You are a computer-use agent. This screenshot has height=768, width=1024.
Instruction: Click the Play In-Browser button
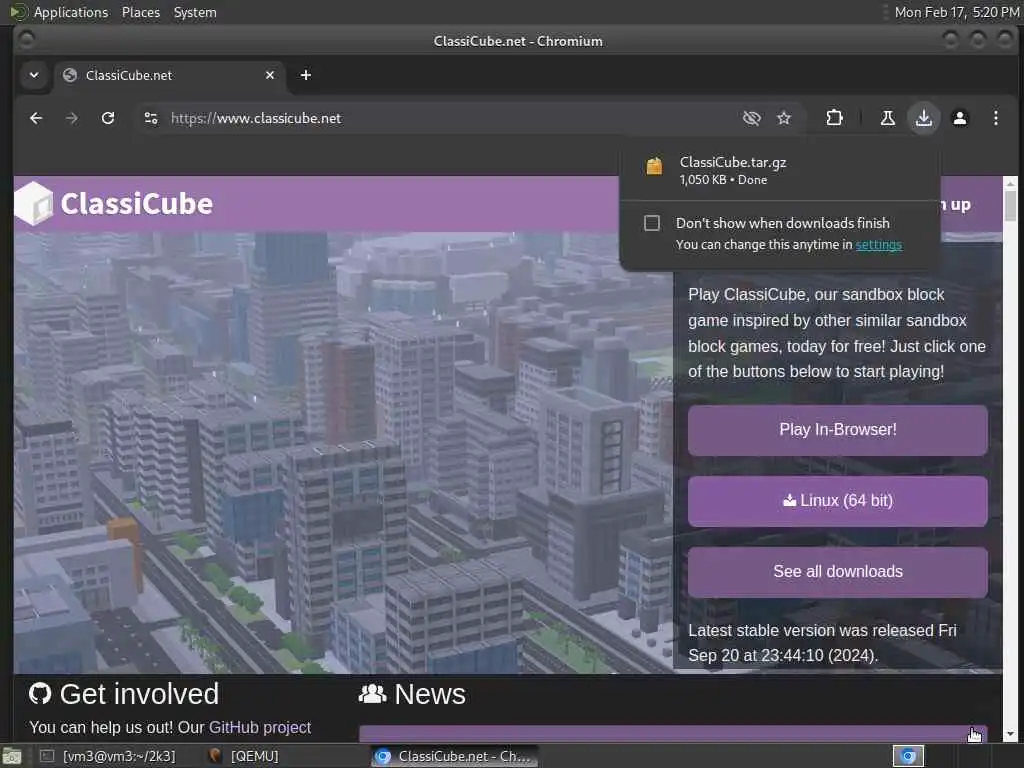tap(837, 430)
